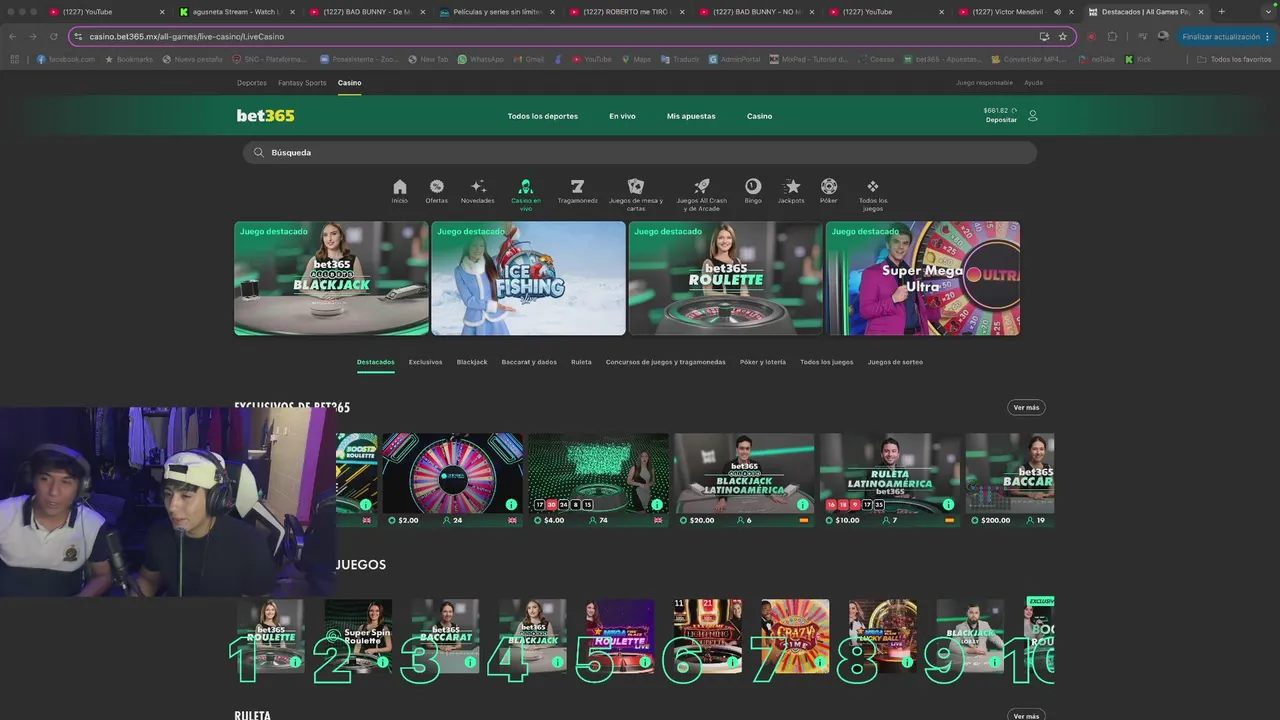Click Finalizar actualización browser button
The height and width of the screenshot is (720, 1280).
click(1226, 36)
